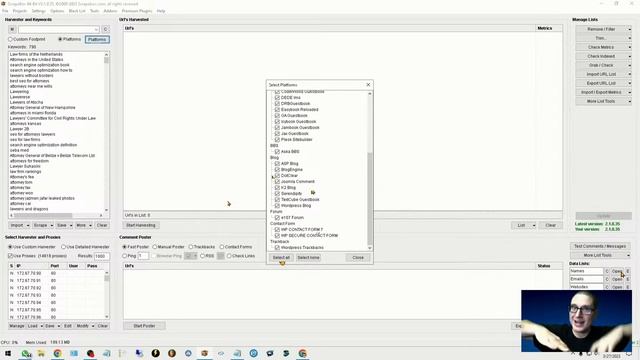Select the Manual Poster radio option
Viewport: 640px width, 360px height.
click(x=155, y=247)
